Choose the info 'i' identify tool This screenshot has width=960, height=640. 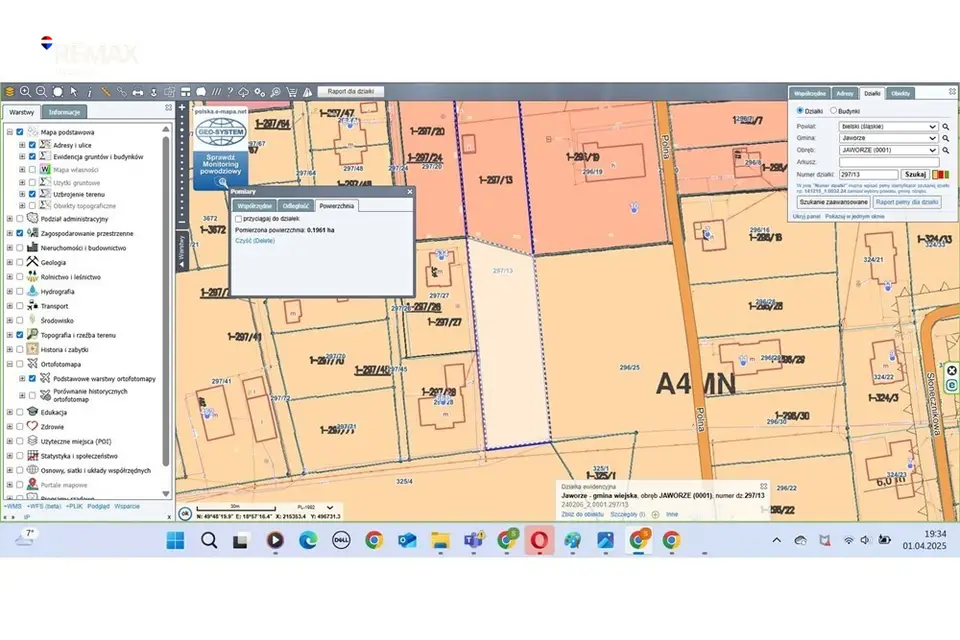(x=89, y=92)
